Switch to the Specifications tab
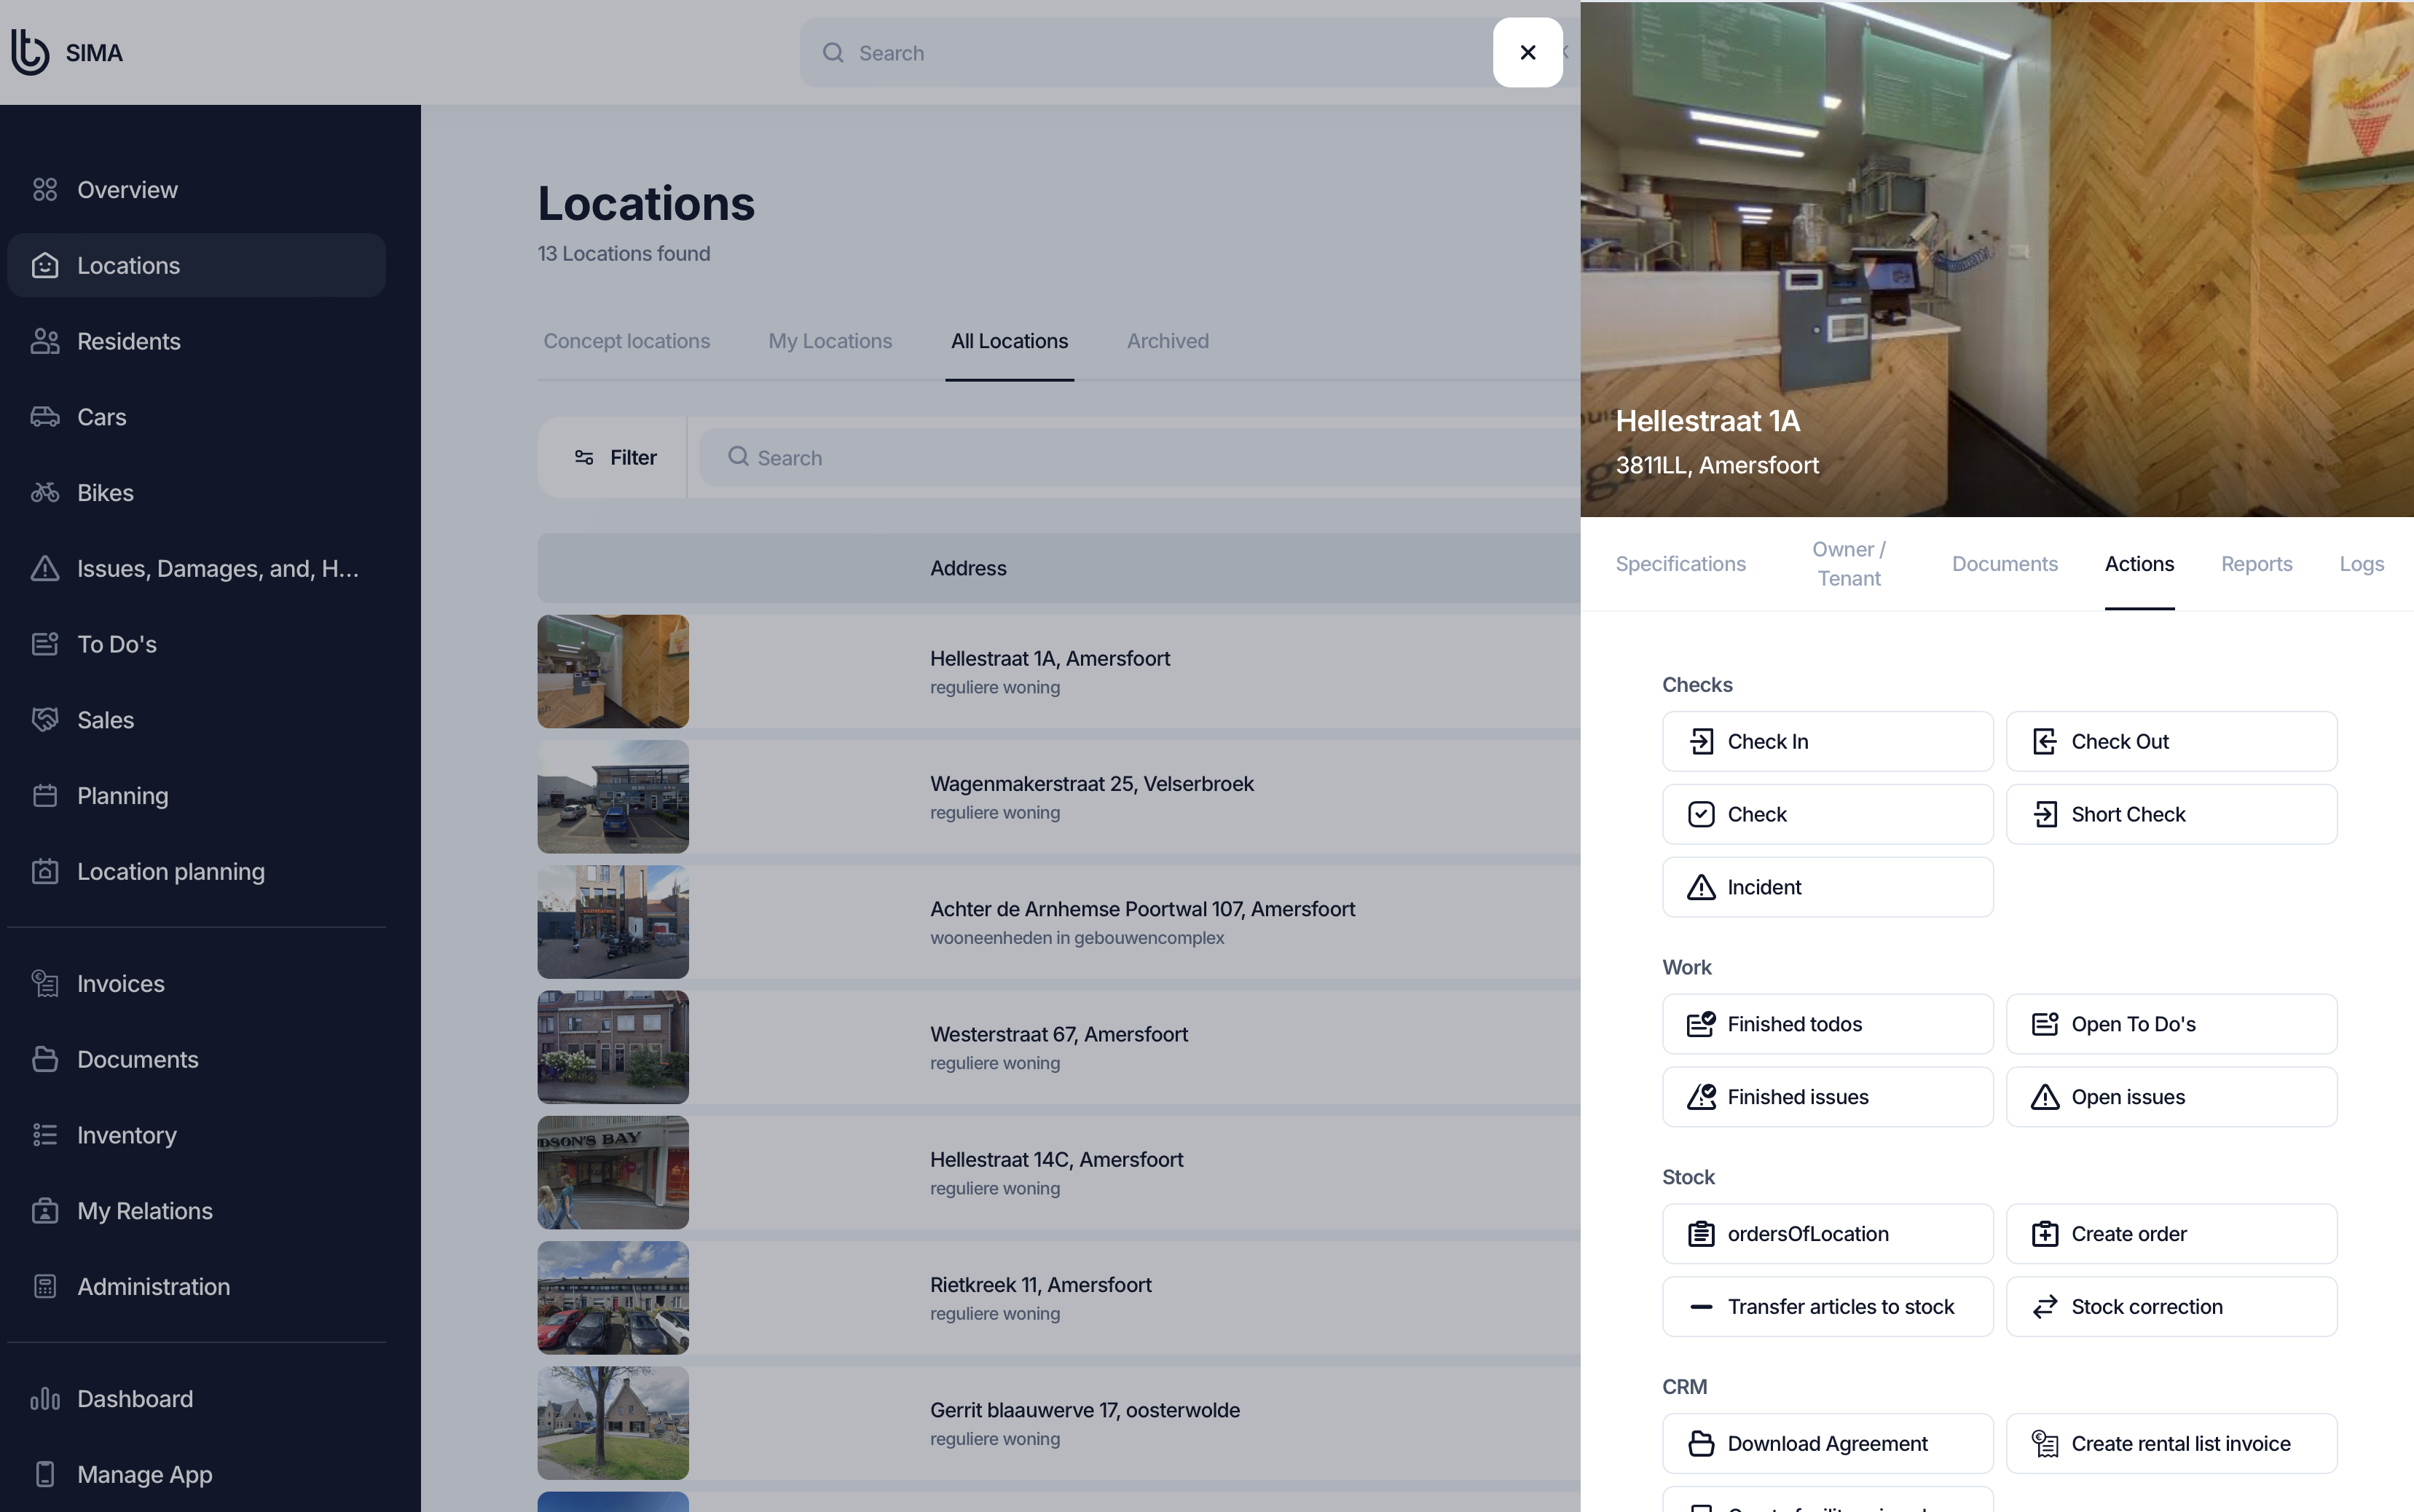The image size is (2414, 1512). [1680, 564]
